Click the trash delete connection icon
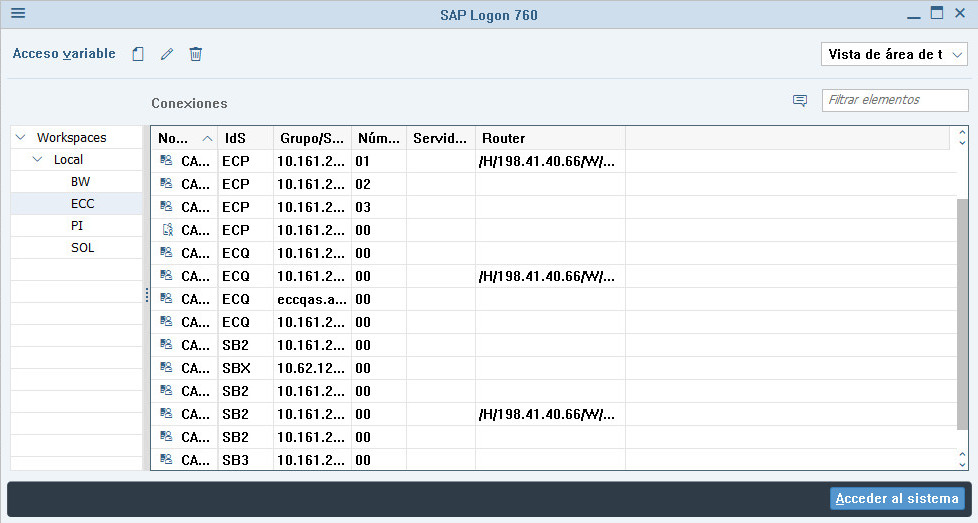The height and width of the screenshot is (523, 978). pyautogui.click(x=196, y=54)
